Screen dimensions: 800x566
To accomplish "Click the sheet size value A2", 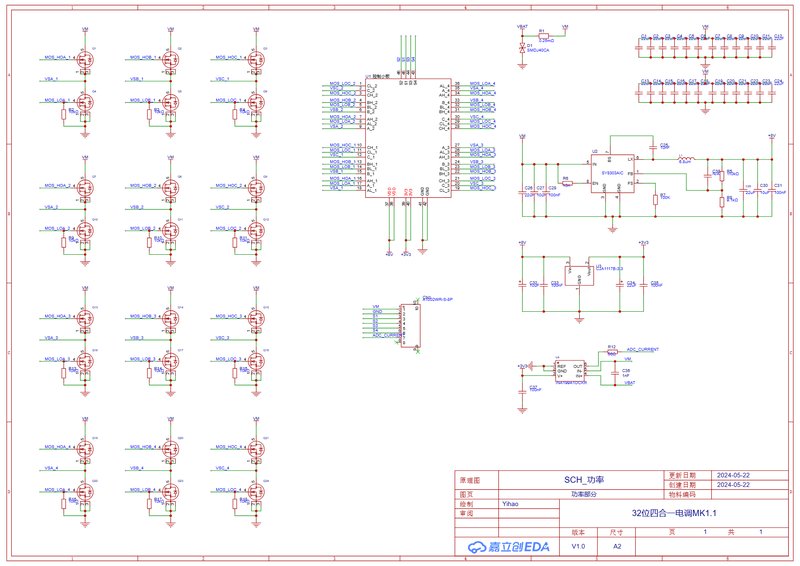I will pyautogui.click(x=617, y=546).
